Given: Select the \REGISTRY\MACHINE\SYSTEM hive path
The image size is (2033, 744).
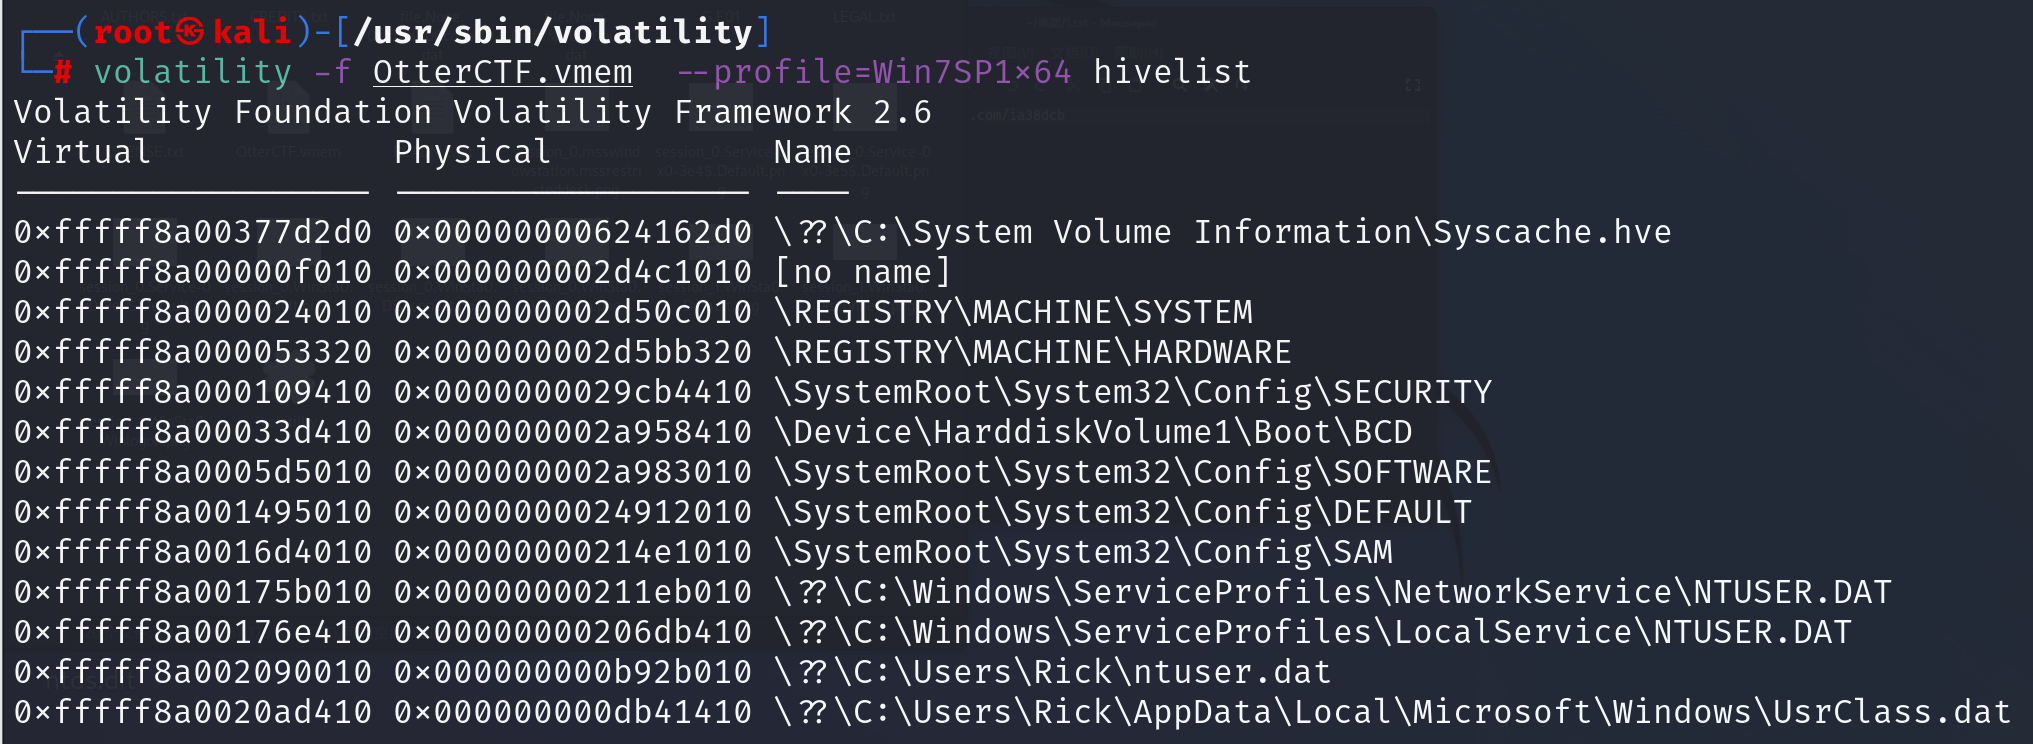Looking at the screenshot, I should click(x=1013, y=312).
